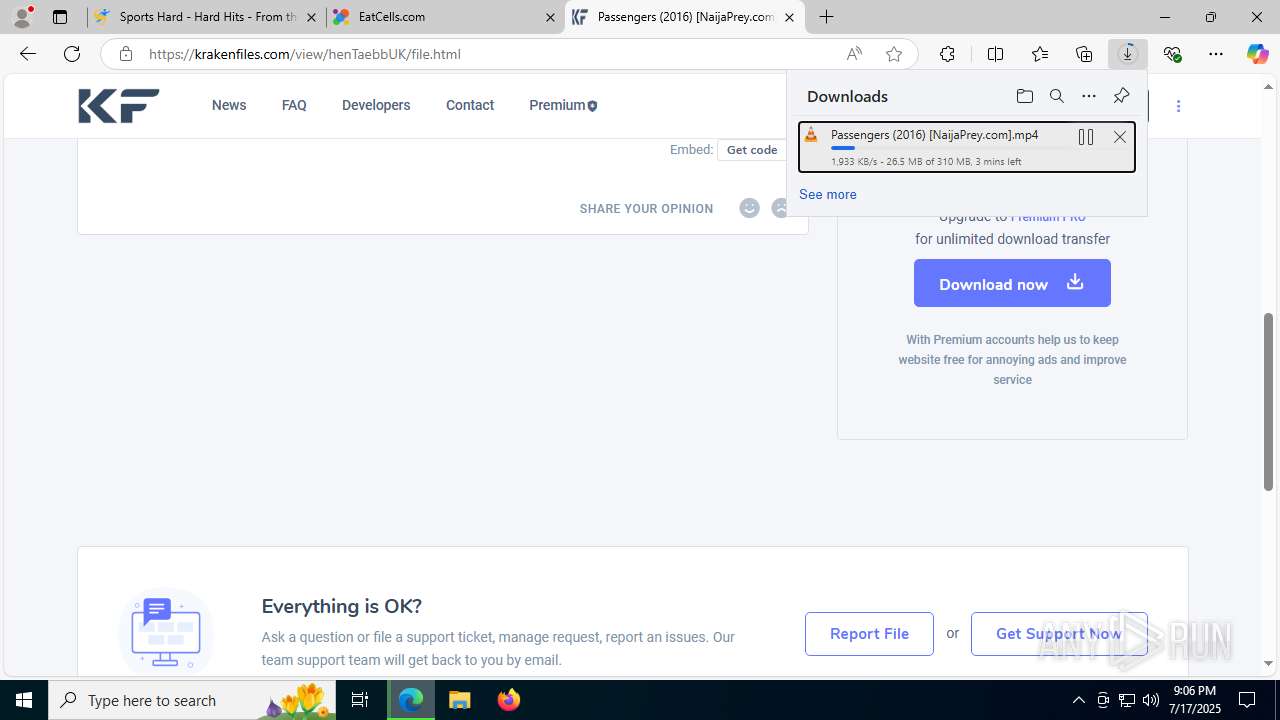1280x720 pixels.
Task: Open the Collections icon
Action: pos(1084,54)
